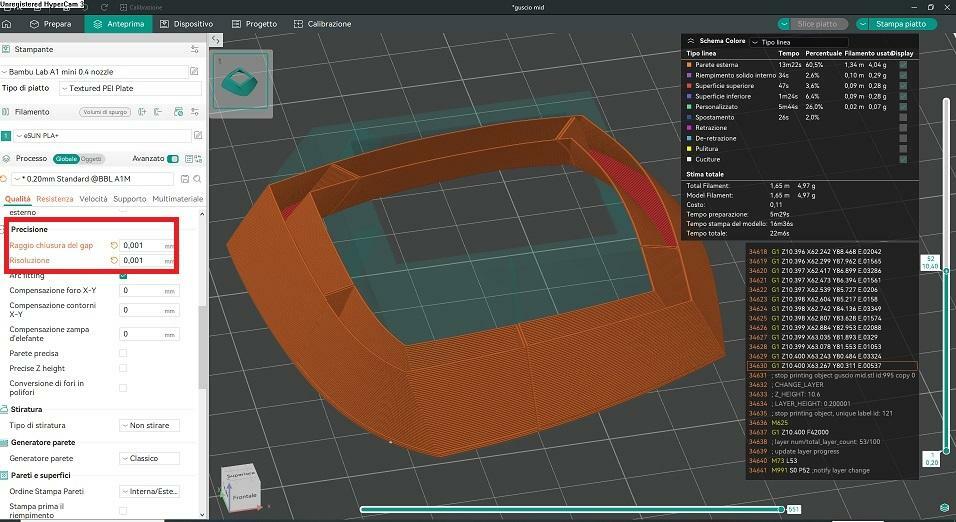
Task: Disable the Arc fitting checkbox
Action: tap(123, 276)
